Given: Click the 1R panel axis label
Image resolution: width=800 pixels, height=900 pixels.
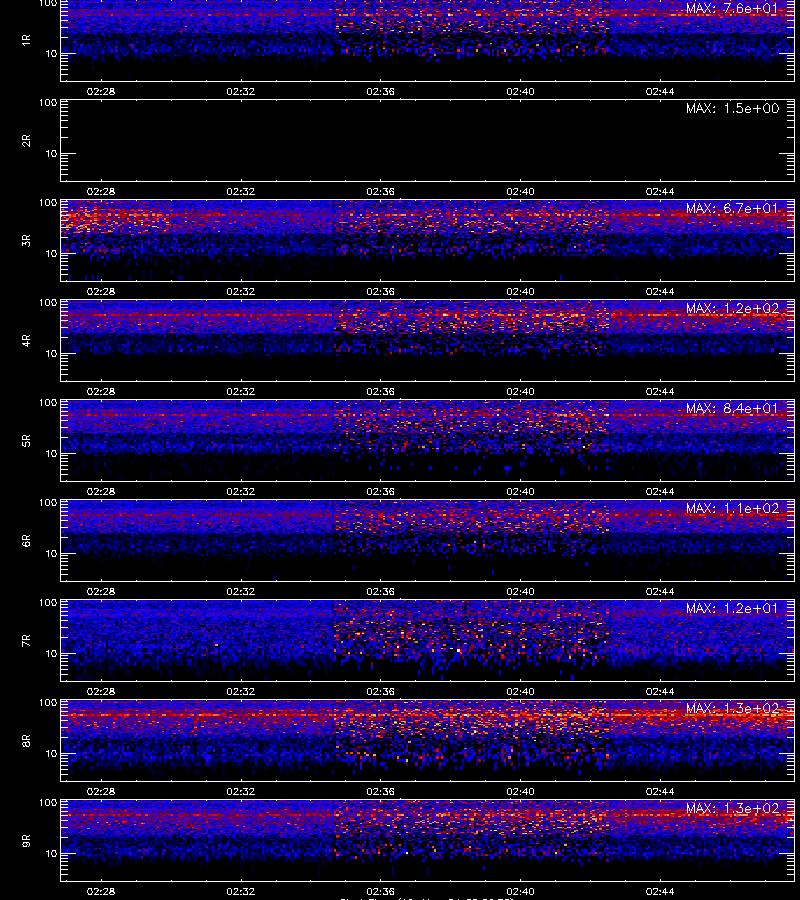Looking at the screenshot, I should 26,40.
